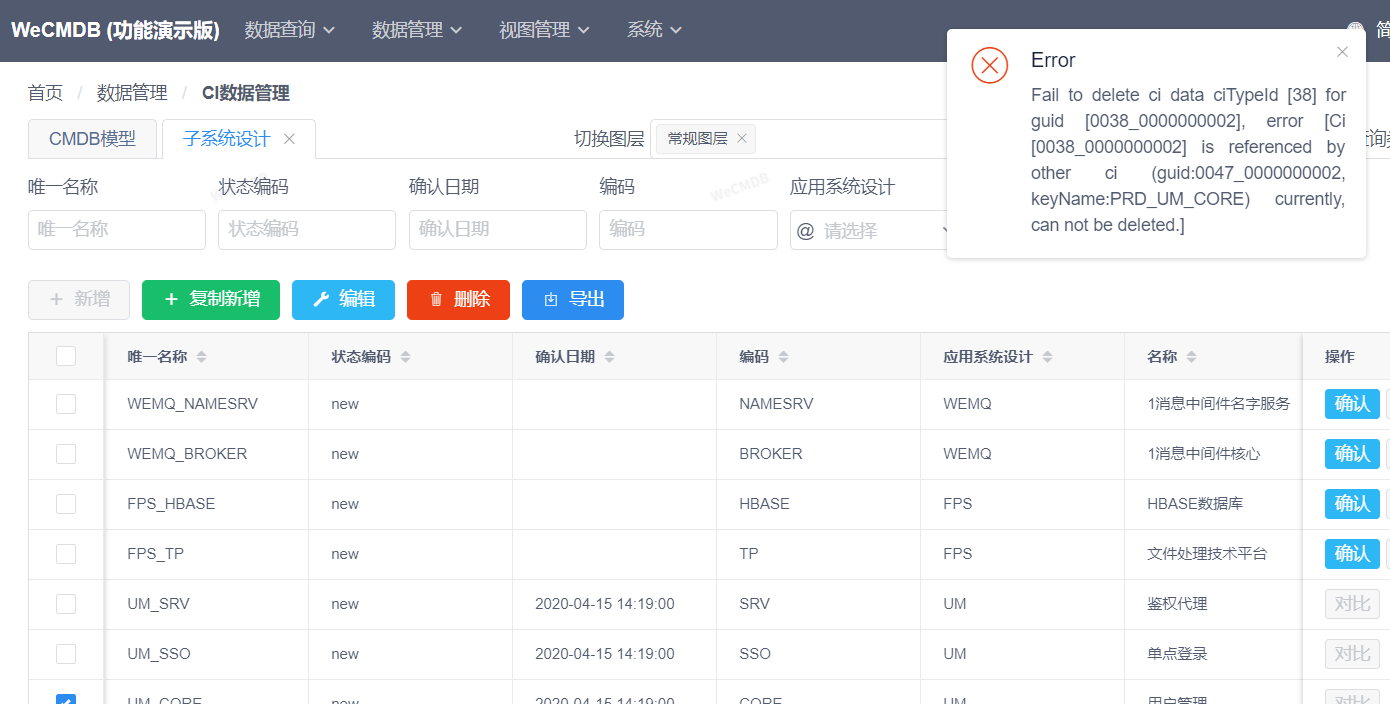Open the language globe icon in top bar

(x=1357, y=24)
